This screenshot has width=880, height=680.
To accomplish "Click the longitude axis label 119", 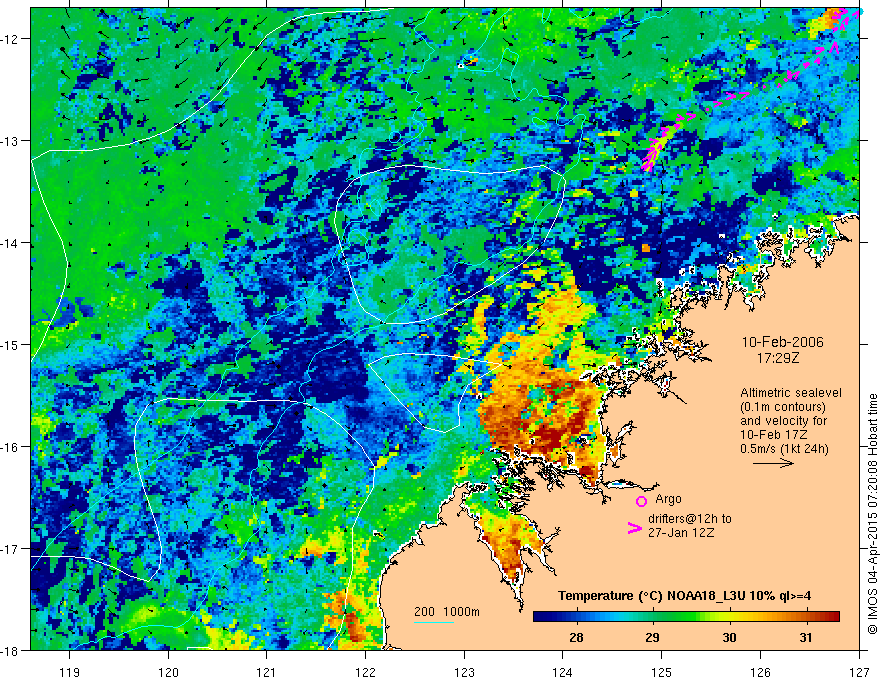I will [x=70, y=672].
